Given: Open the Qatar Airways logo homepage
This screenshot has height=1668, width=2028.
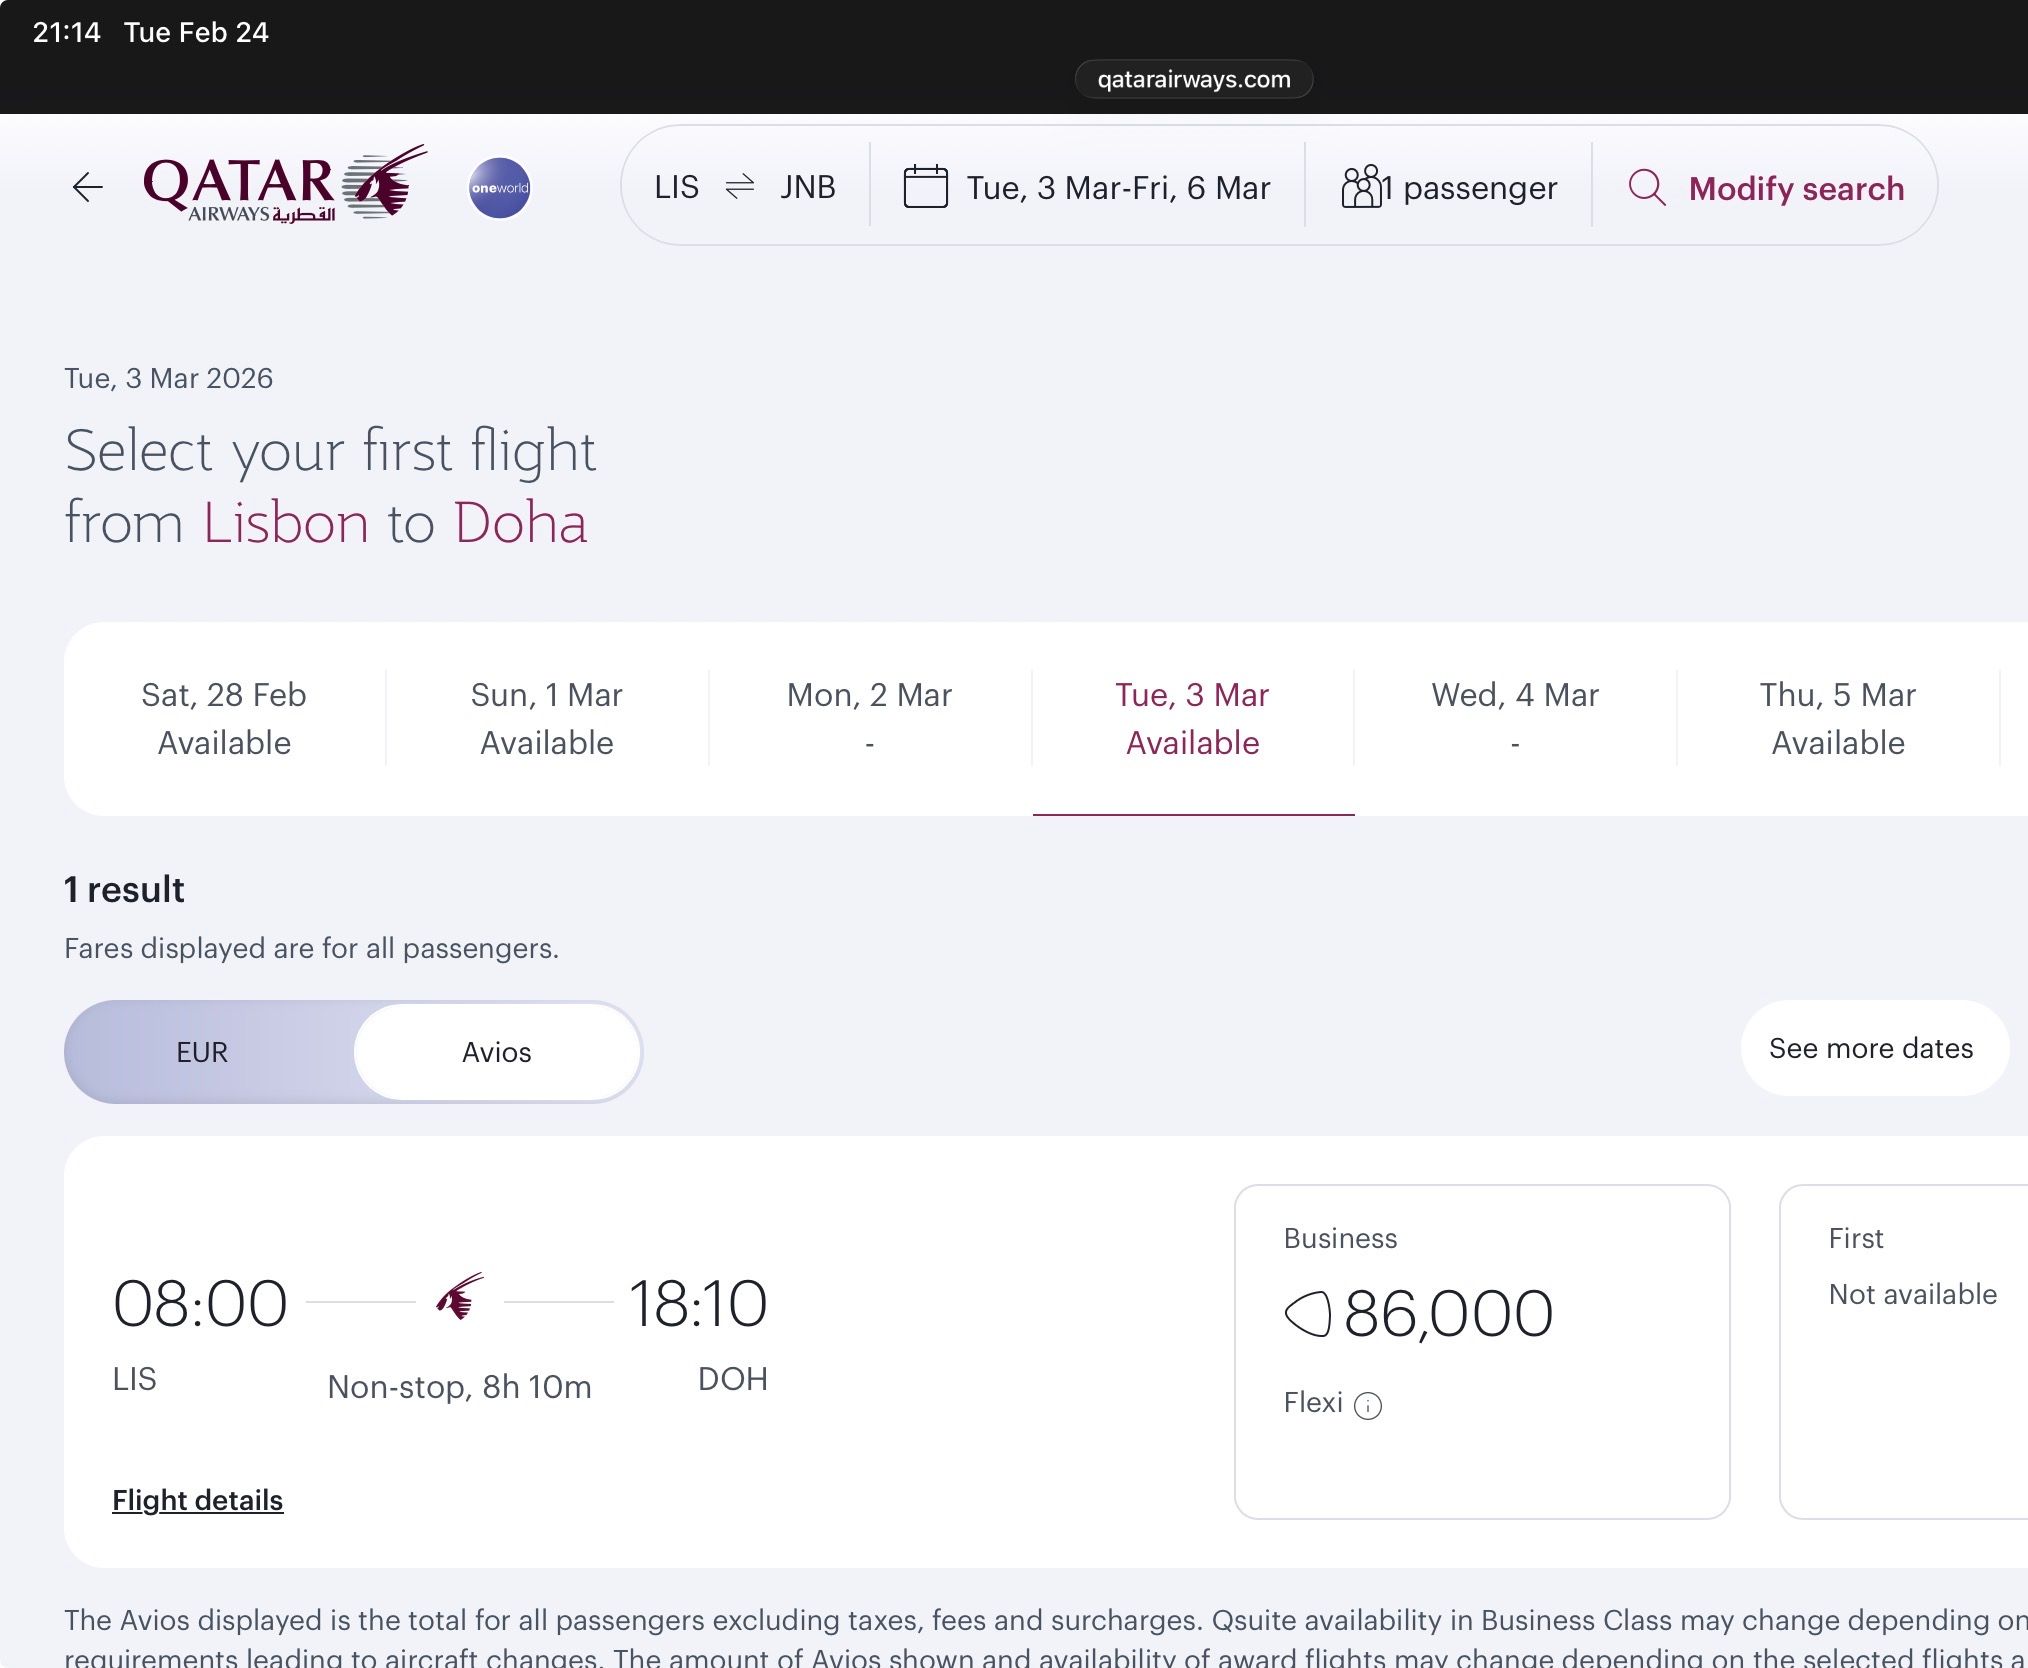Looking at the screenshot, I should [285, 184].
